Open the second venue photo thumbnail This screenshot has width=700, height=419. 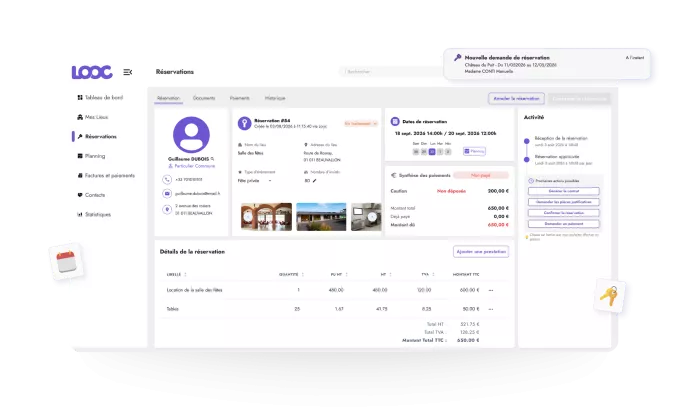[321, 217]
